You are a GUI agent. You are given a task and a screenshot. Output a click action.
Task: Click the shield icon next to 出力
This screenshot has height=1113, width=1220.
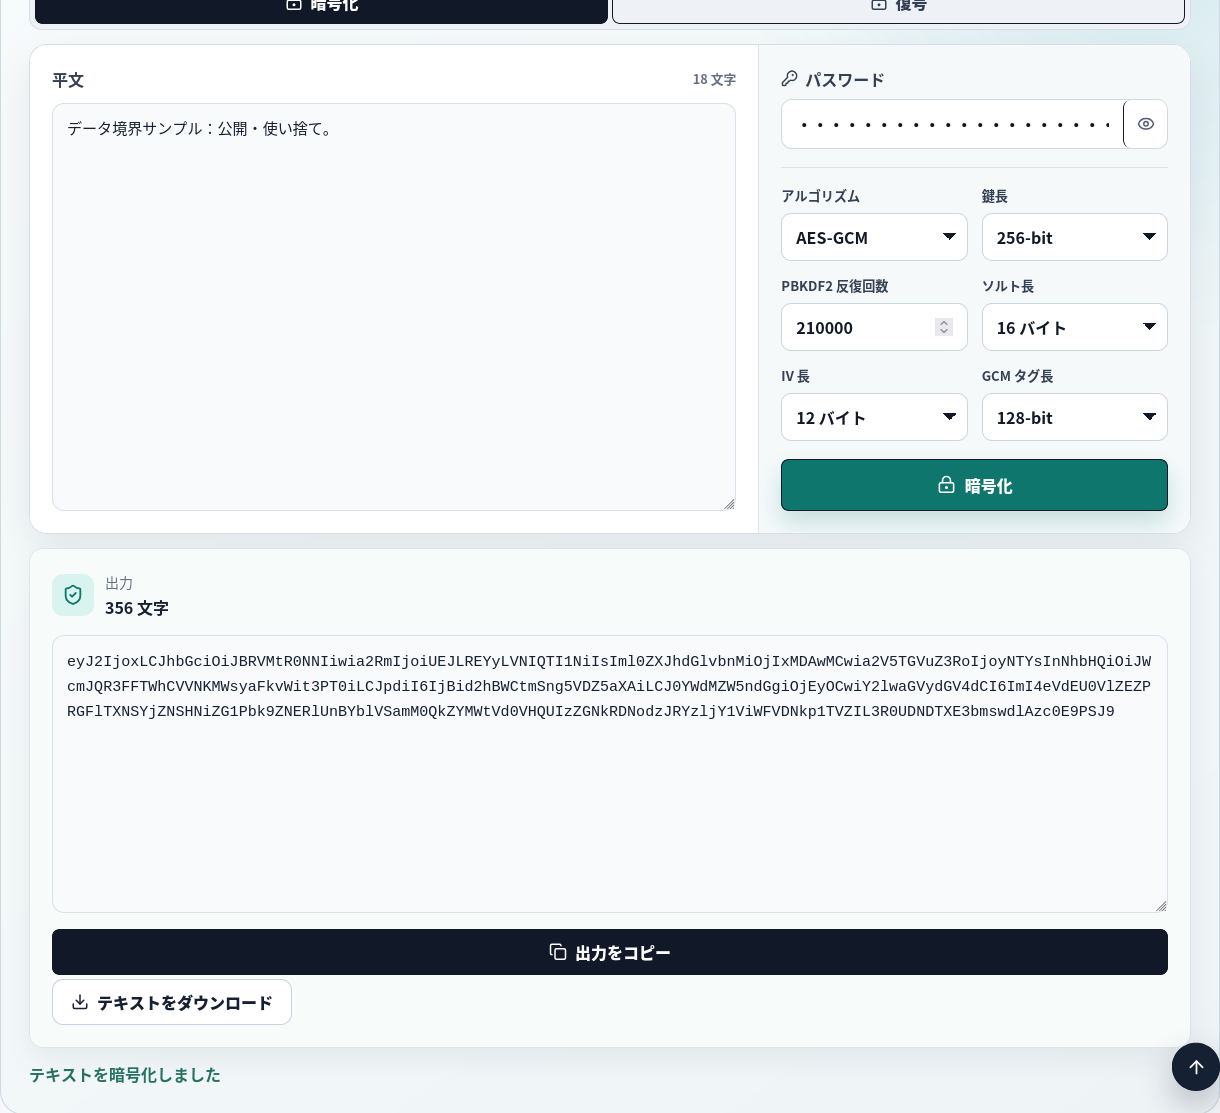point(73,595)
